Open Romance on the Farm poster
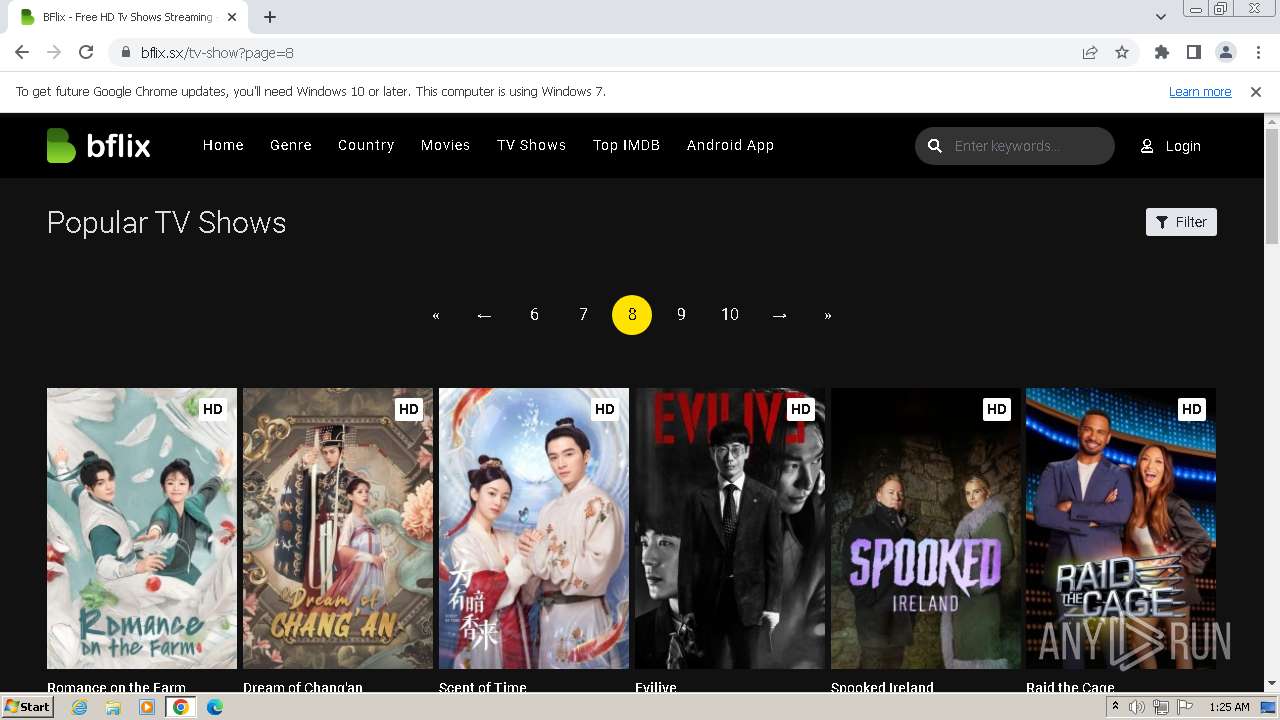This screenshot has height=720, width=1280. point(142,528)
